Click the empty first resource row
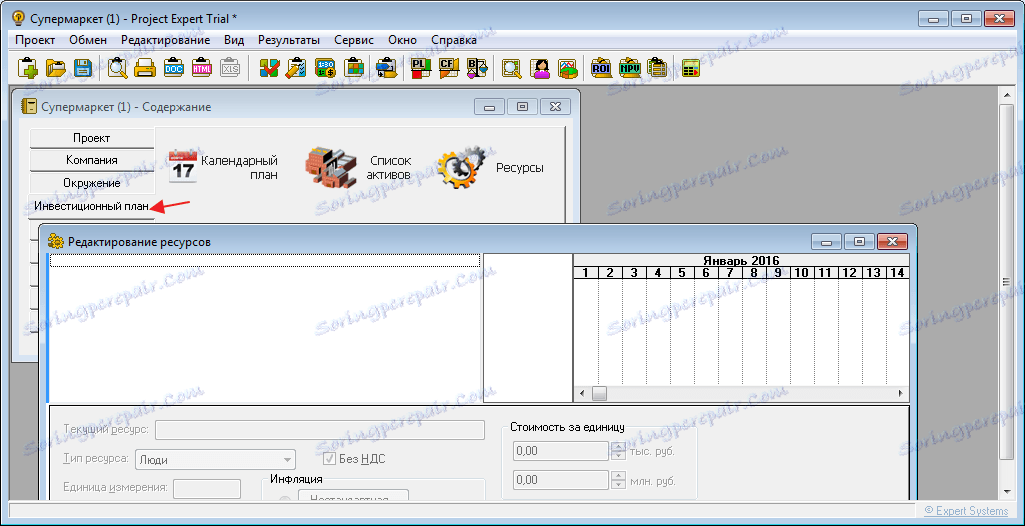The image size is (1025, 526). coord(265,260)
